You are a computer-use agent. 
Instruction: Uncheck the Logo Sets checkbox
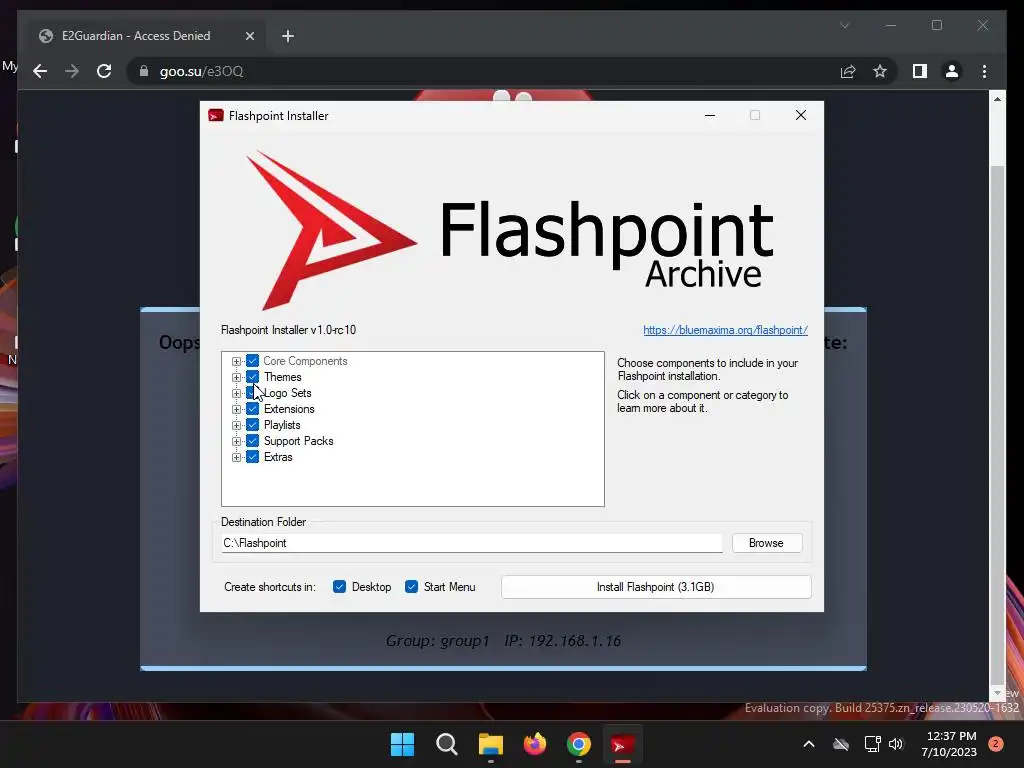point(252,392)
